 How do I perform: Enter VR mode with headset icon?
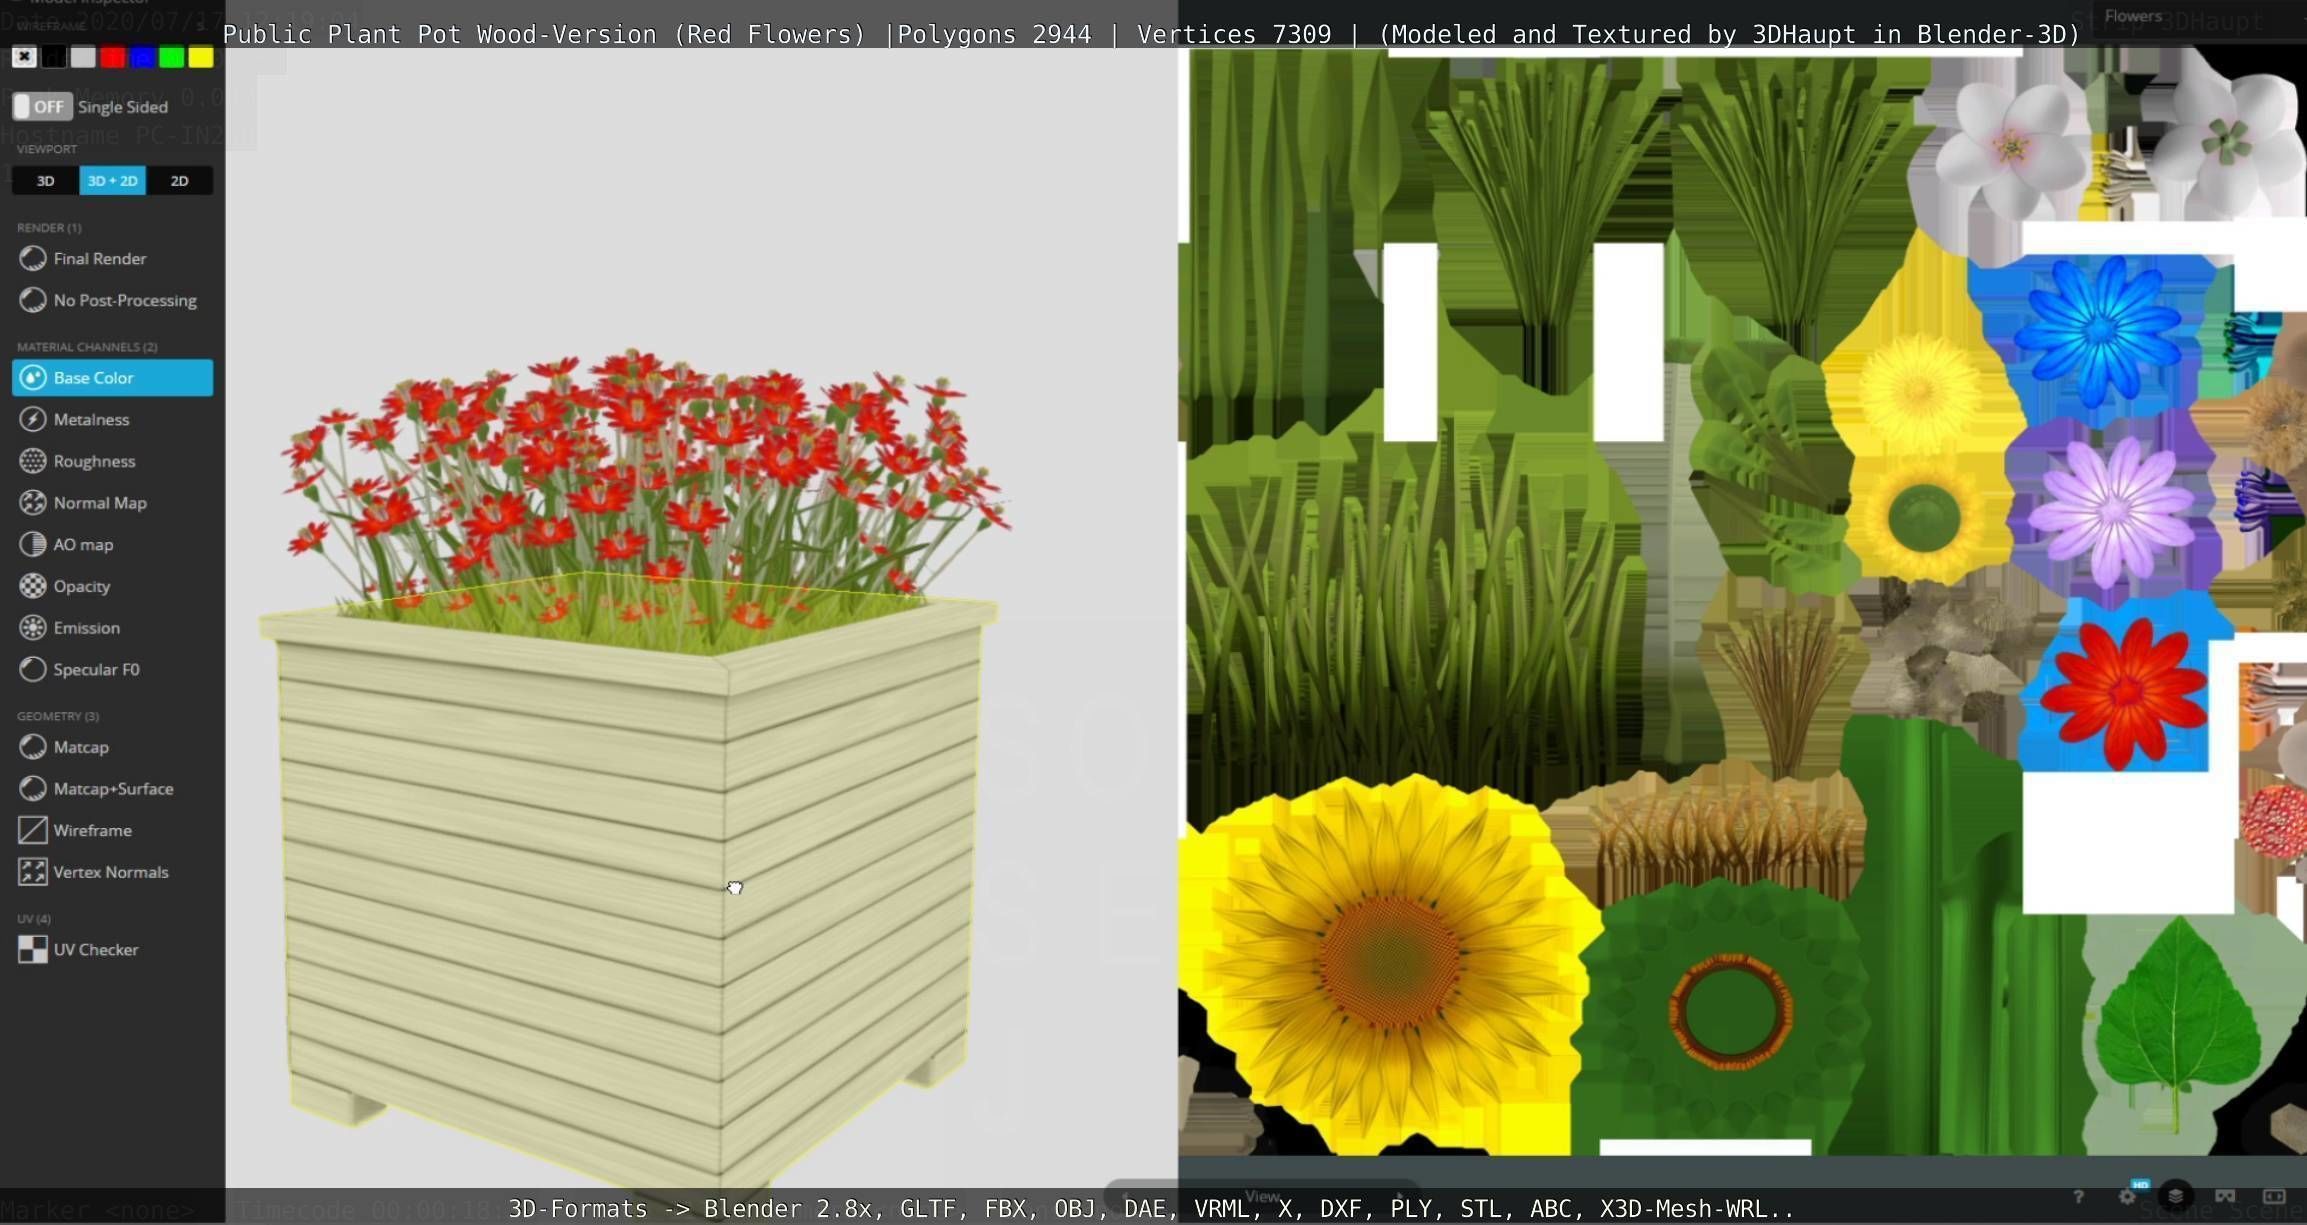2225,1196
